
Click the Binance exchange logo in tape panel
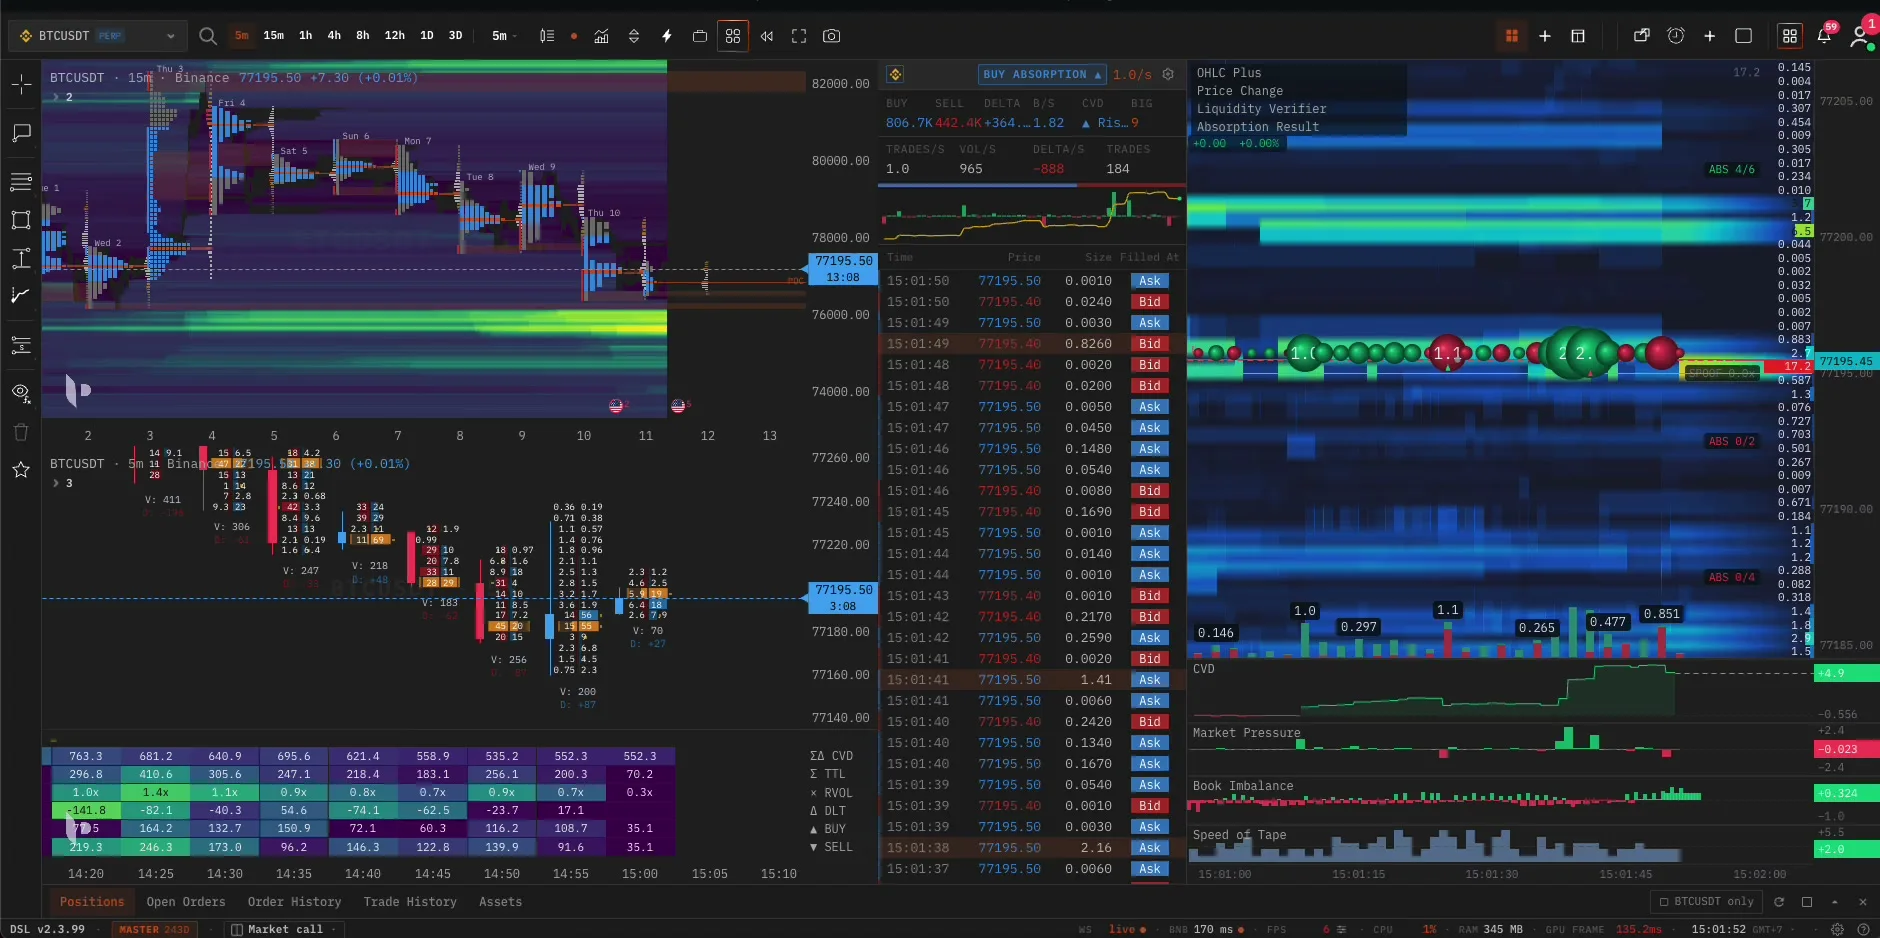[x=895, y=75]
